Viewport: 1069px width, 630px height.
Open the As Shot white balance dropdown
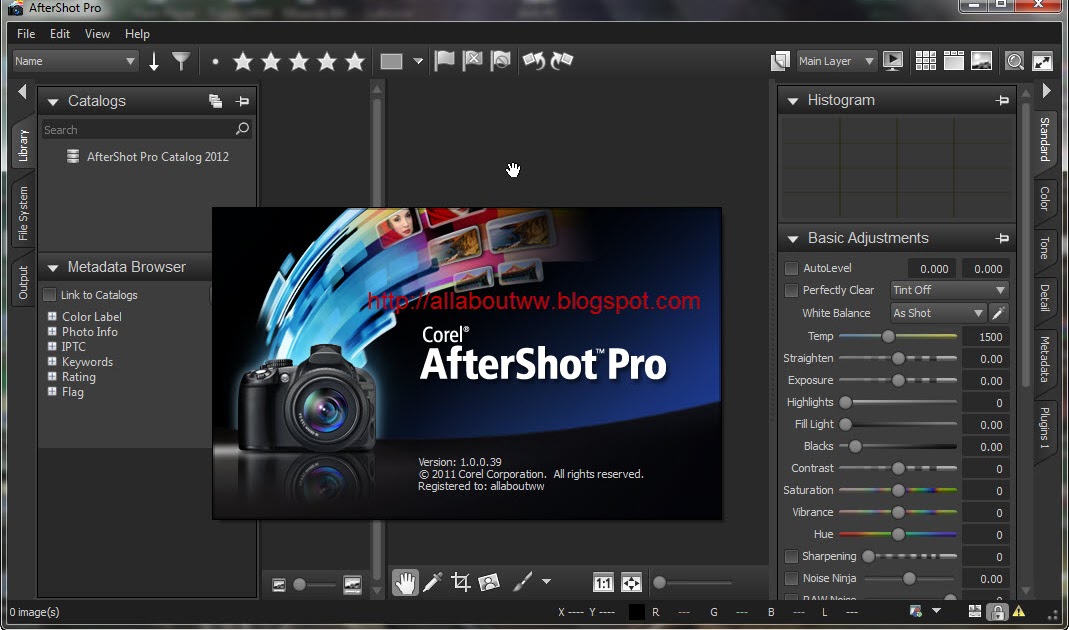click(x=938, y=314)
